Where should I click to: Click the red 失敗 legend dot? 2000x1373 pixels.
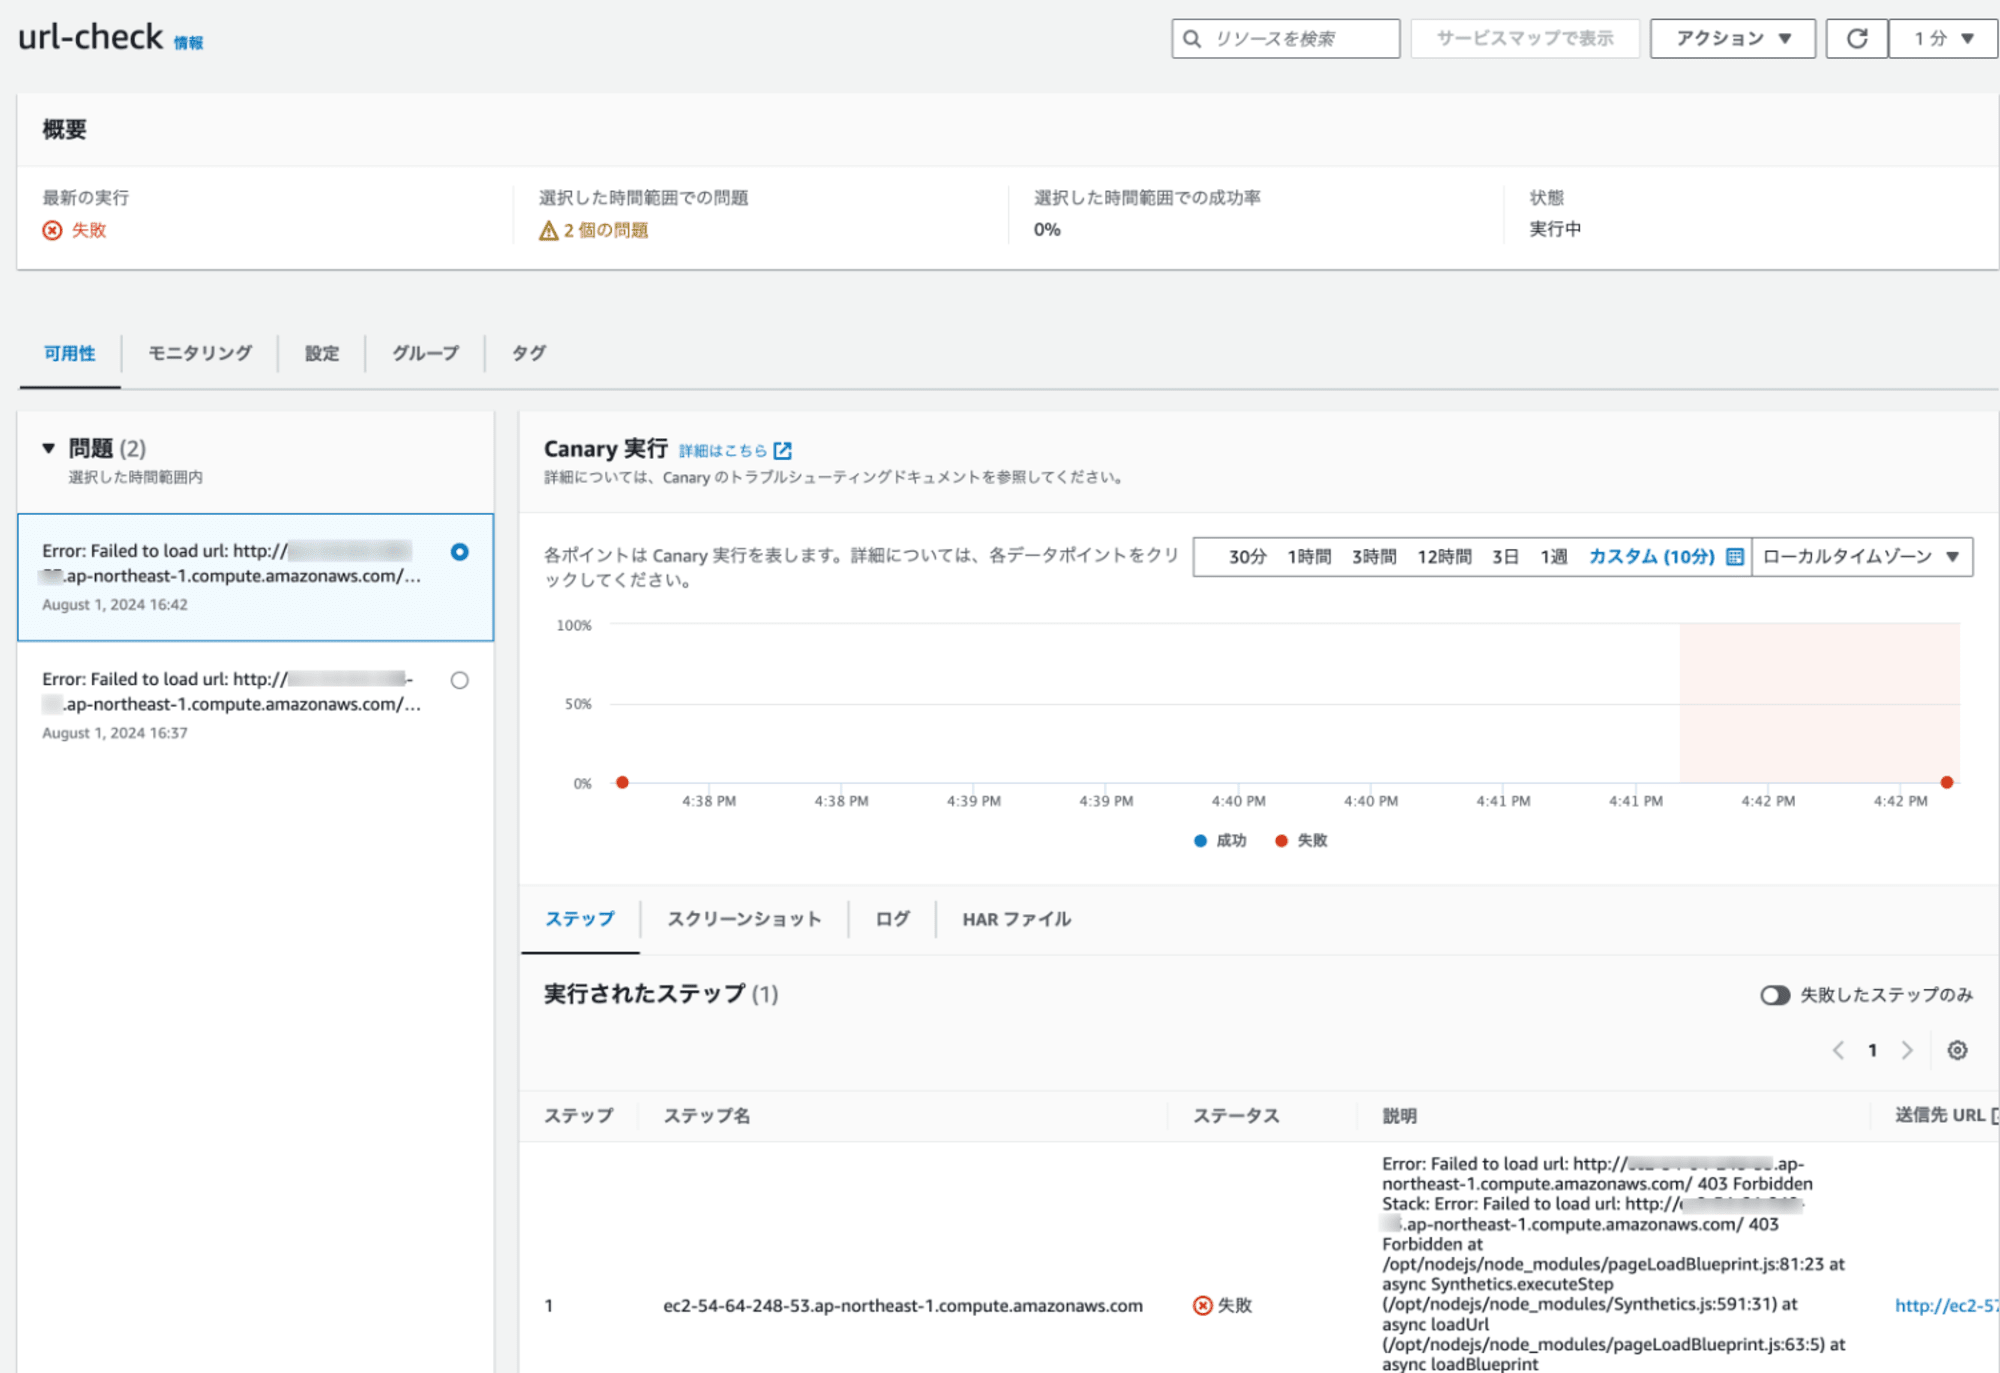pyautogui.click(x=1281, y=841)
